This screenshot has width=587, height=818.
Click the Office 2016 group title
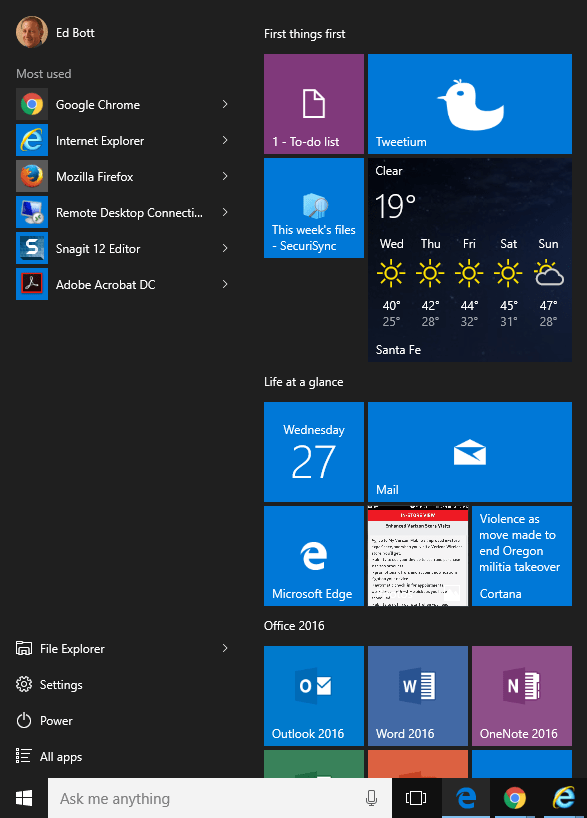point(294,625)
